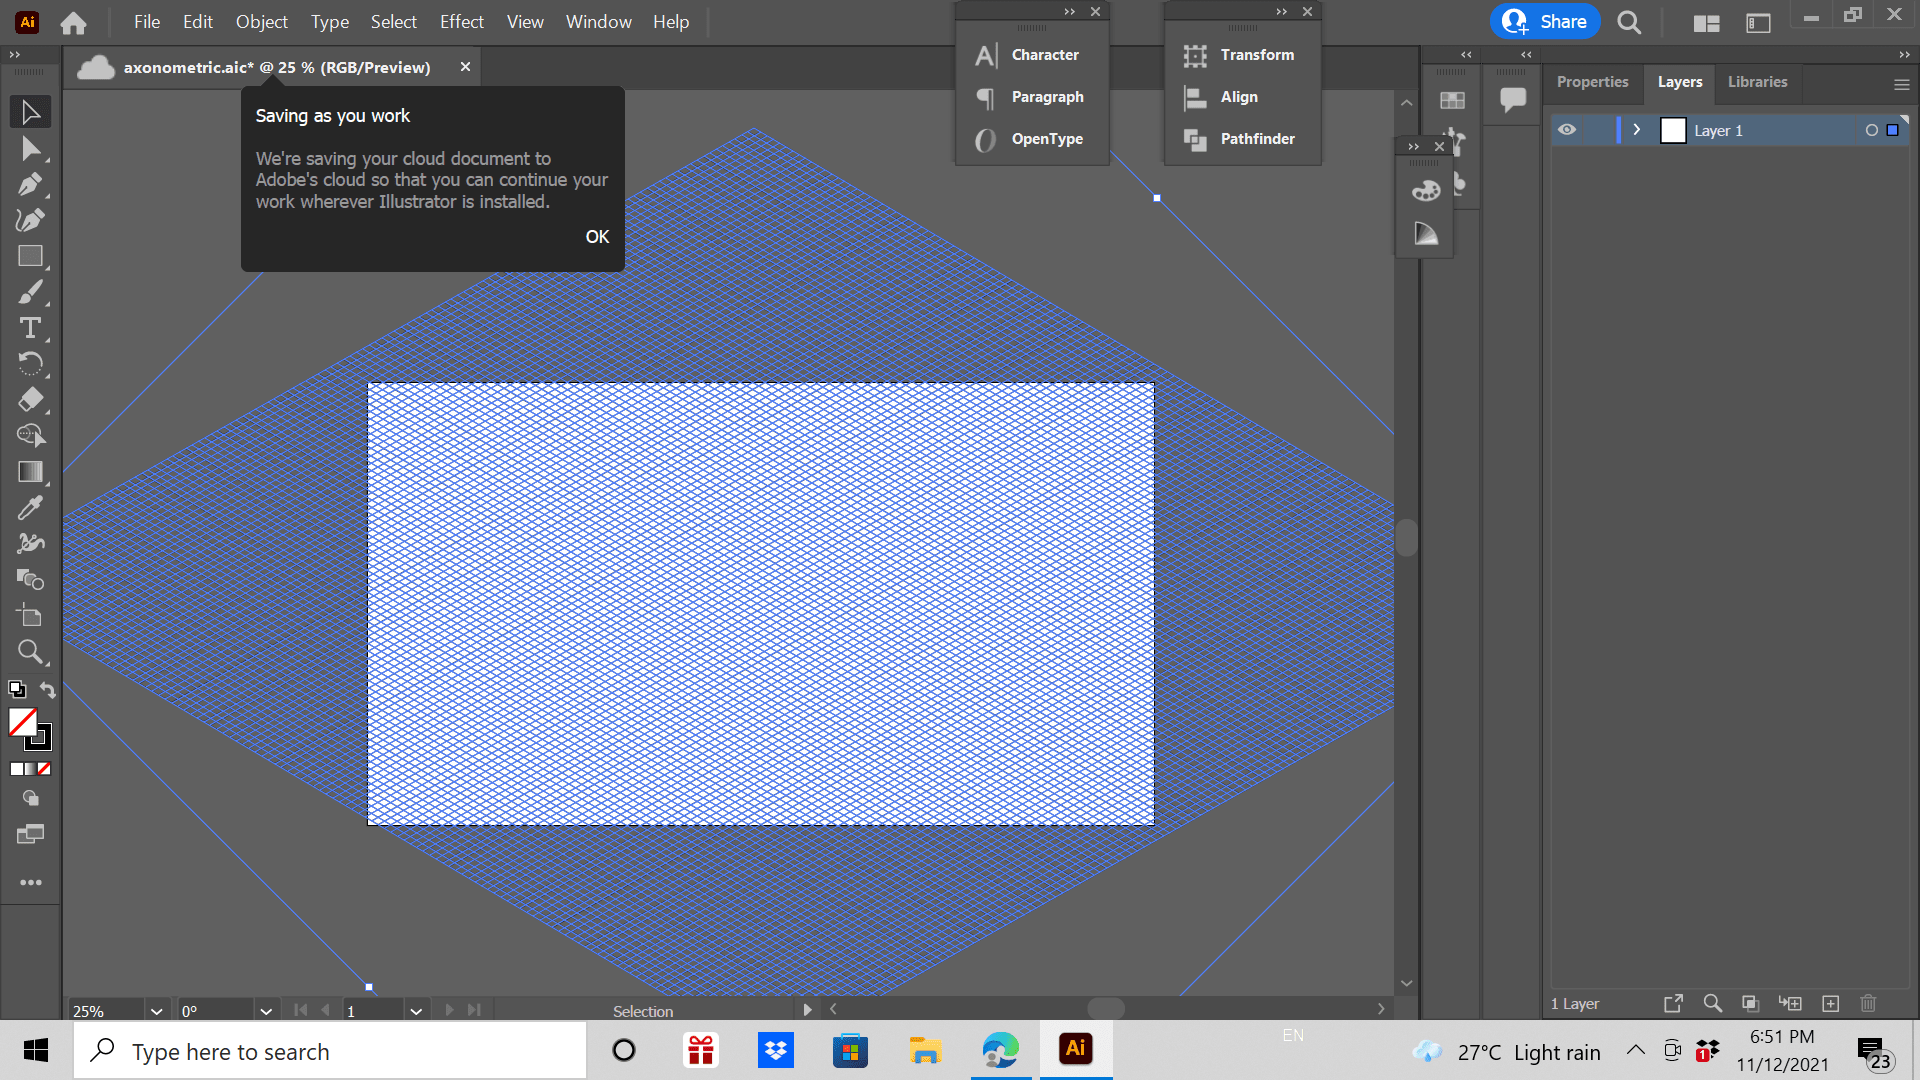Image resolution: width=1920 pixels, height=1080 pixels.
Task: Switch to the Properties tab
Action: coord(1592,82)
